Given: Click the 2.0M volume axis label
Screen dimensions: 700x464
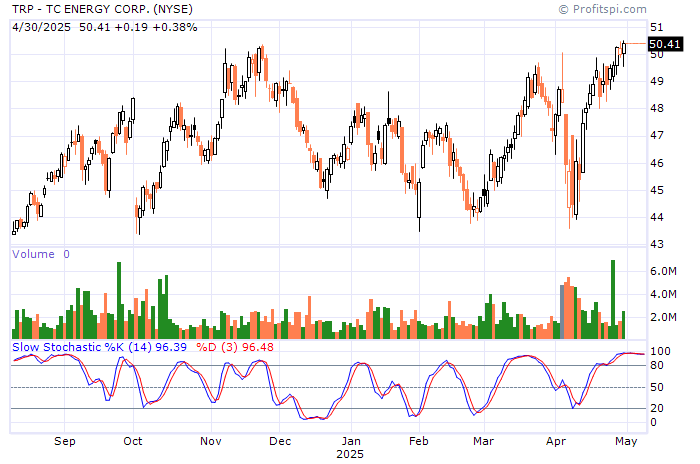Looking at the screenshot, I should pyautogui.click(x=663, y=318).
